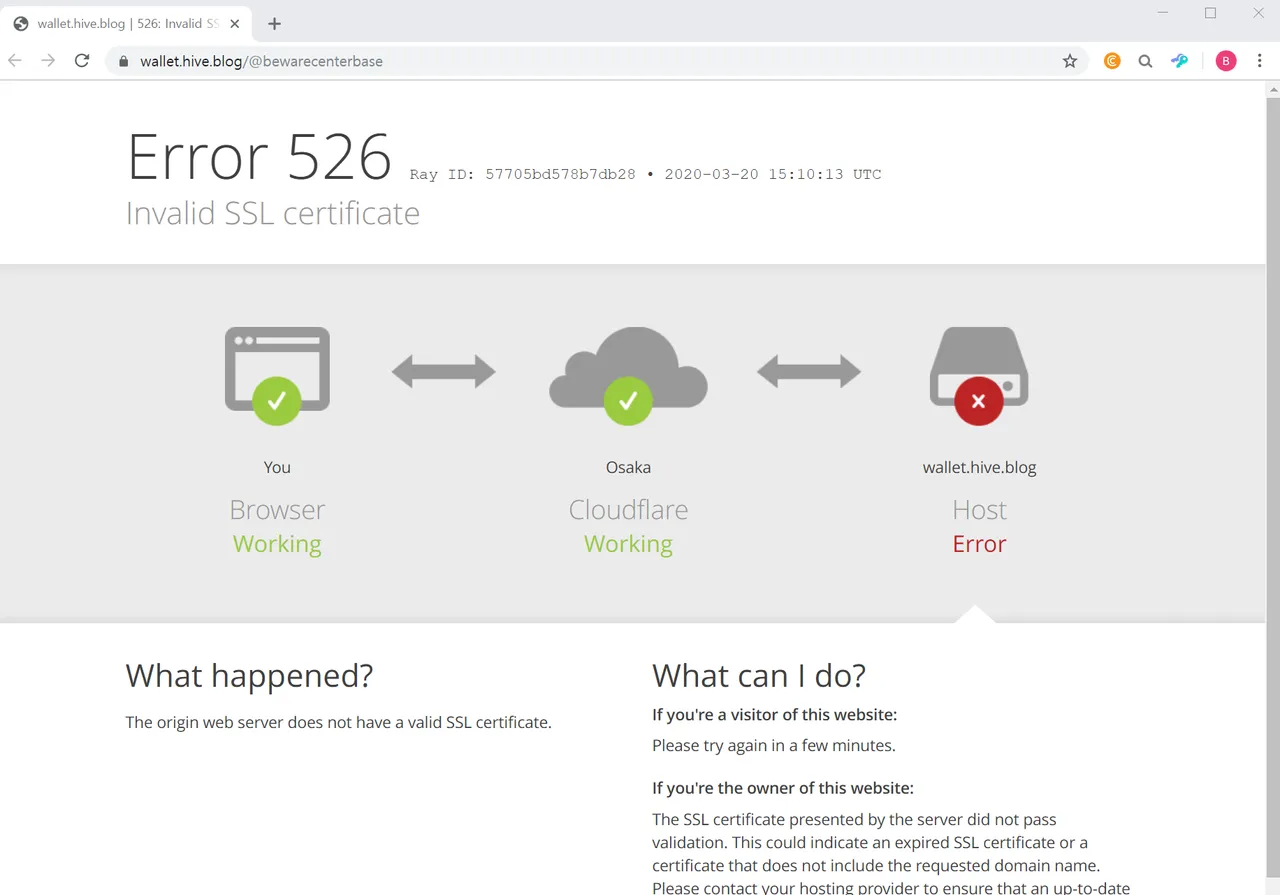Click the address bar URL
1280x895 pixels.
(261, 61)
